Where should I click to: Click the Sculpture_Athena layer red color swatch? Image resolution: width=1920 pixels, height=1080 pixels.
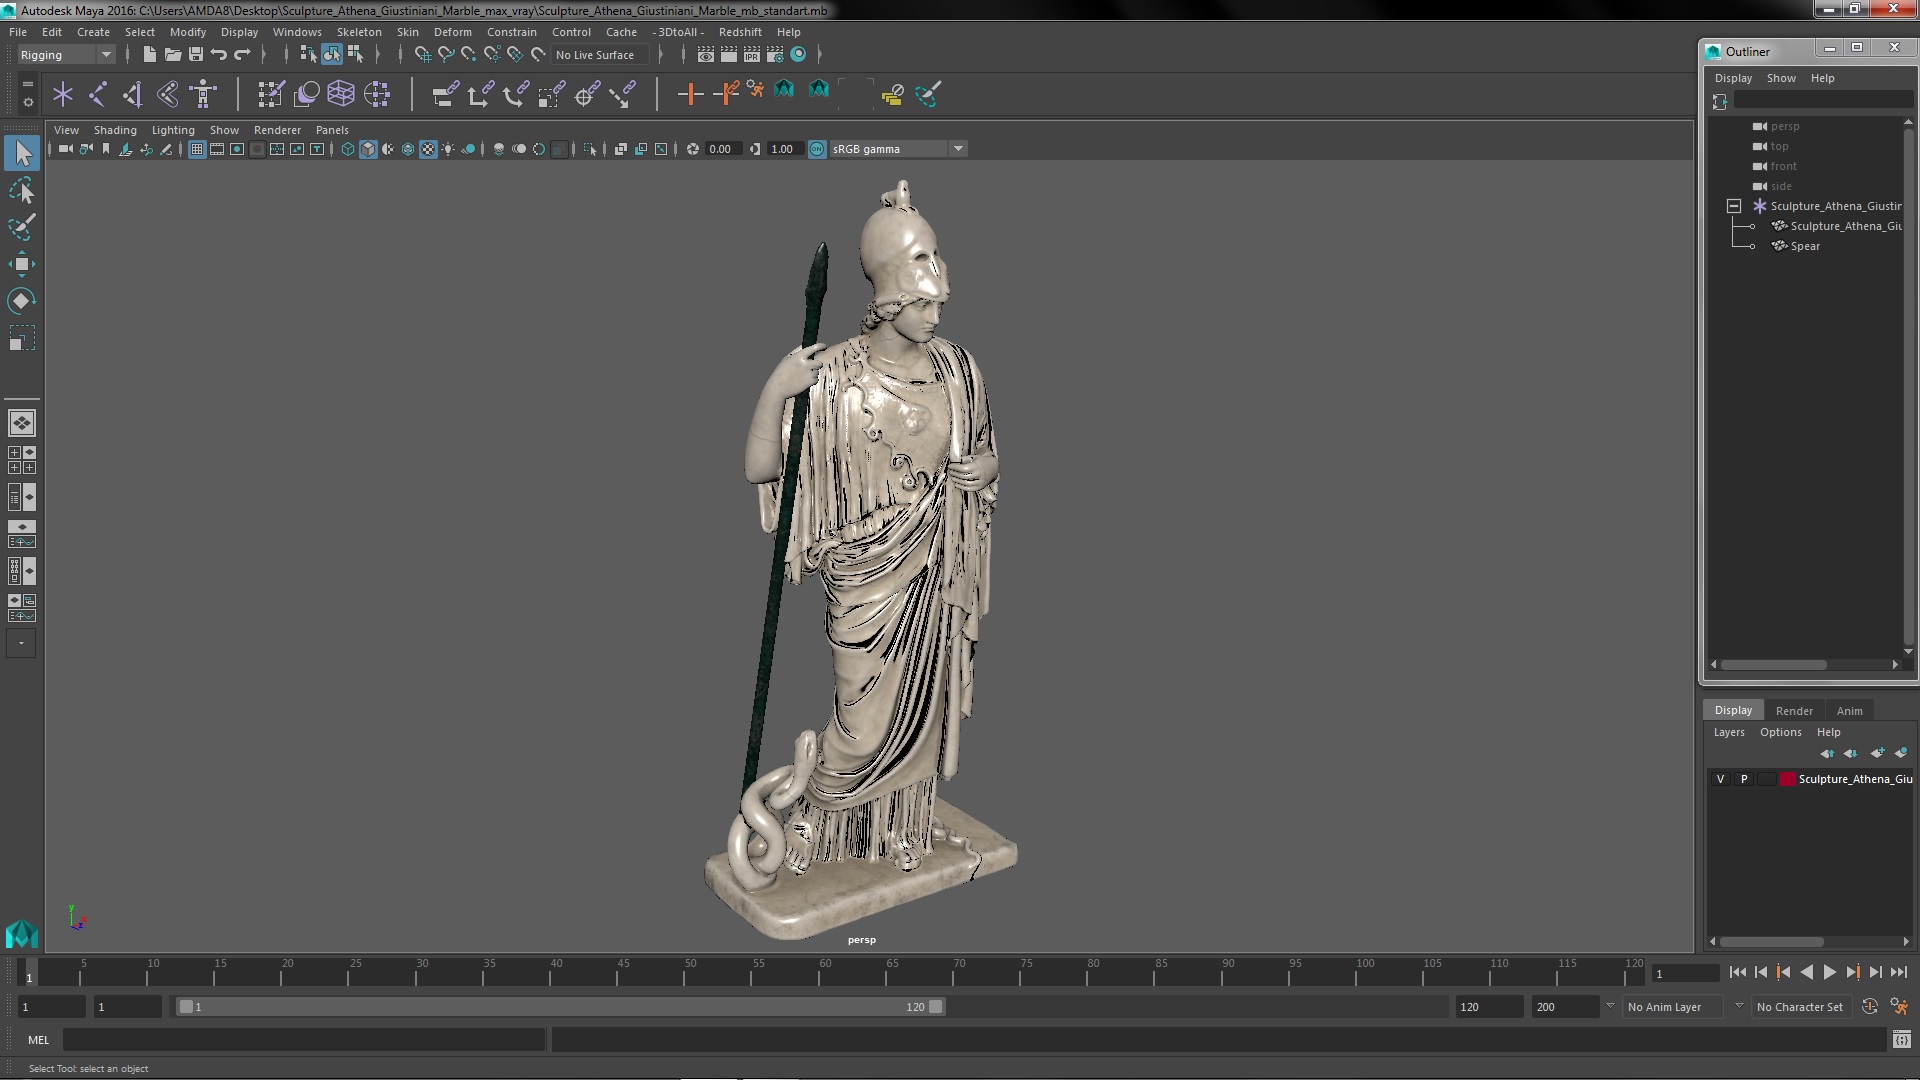pyautogui.click(x=1787, y=779)
